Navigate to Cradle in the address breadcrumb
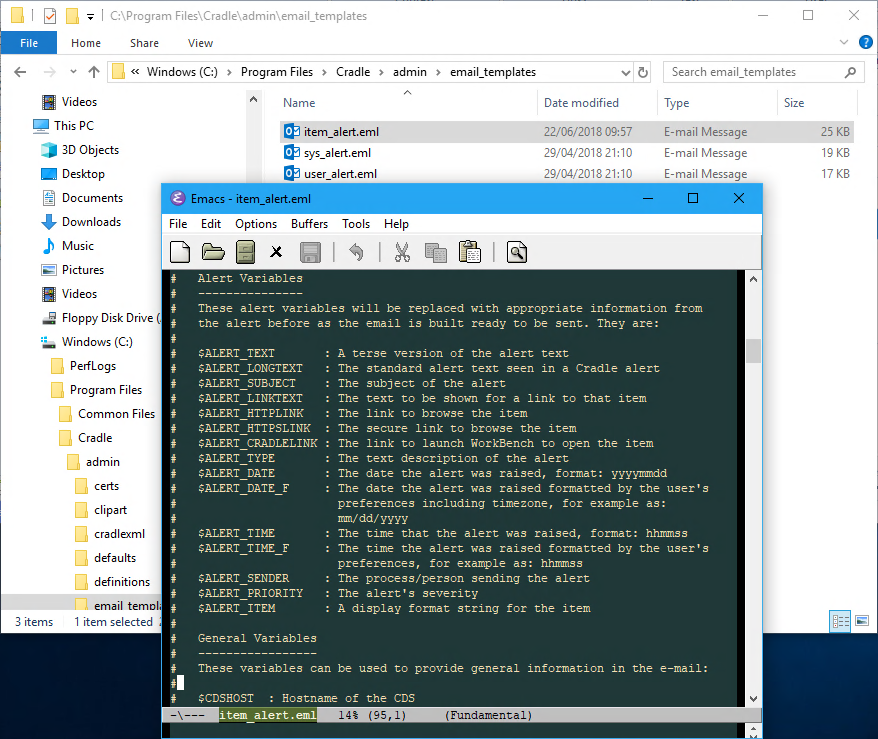 pos(352,72)
